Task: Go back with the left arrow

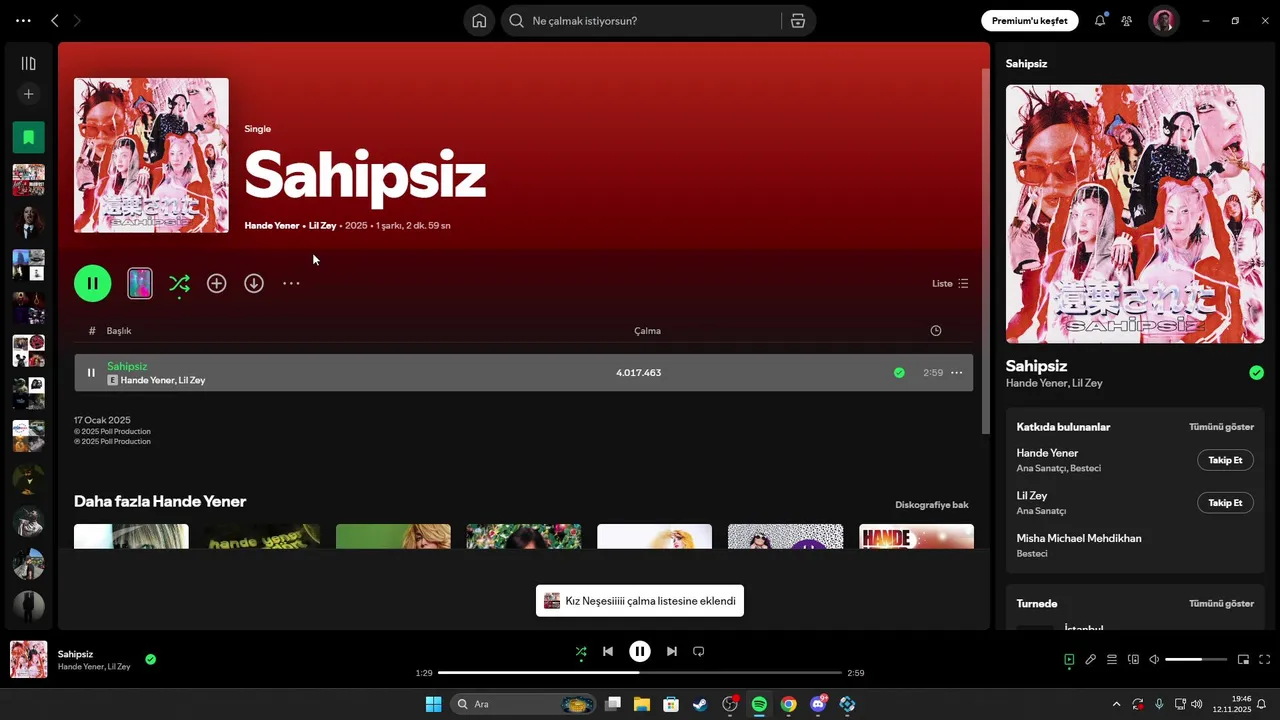Action: [55, 20]
